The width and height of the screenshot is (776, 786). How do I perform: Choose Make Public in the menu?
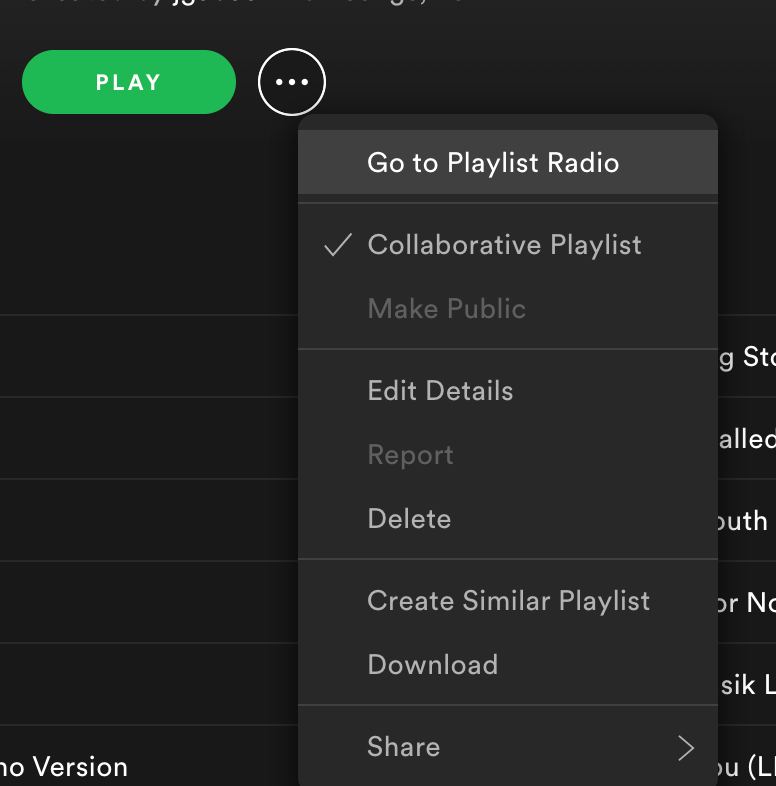(x=508, y=308)
